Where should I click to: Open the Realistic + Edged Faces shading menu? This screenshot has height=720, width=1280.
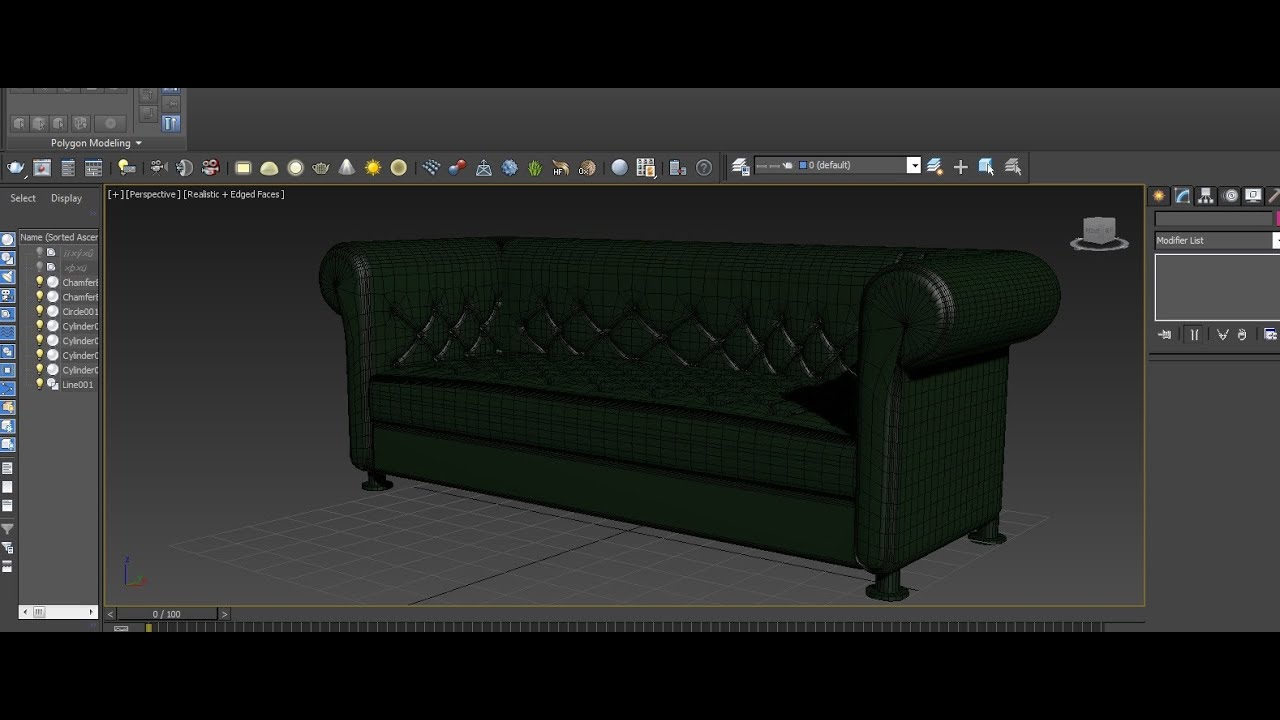(x=234, y=194)
